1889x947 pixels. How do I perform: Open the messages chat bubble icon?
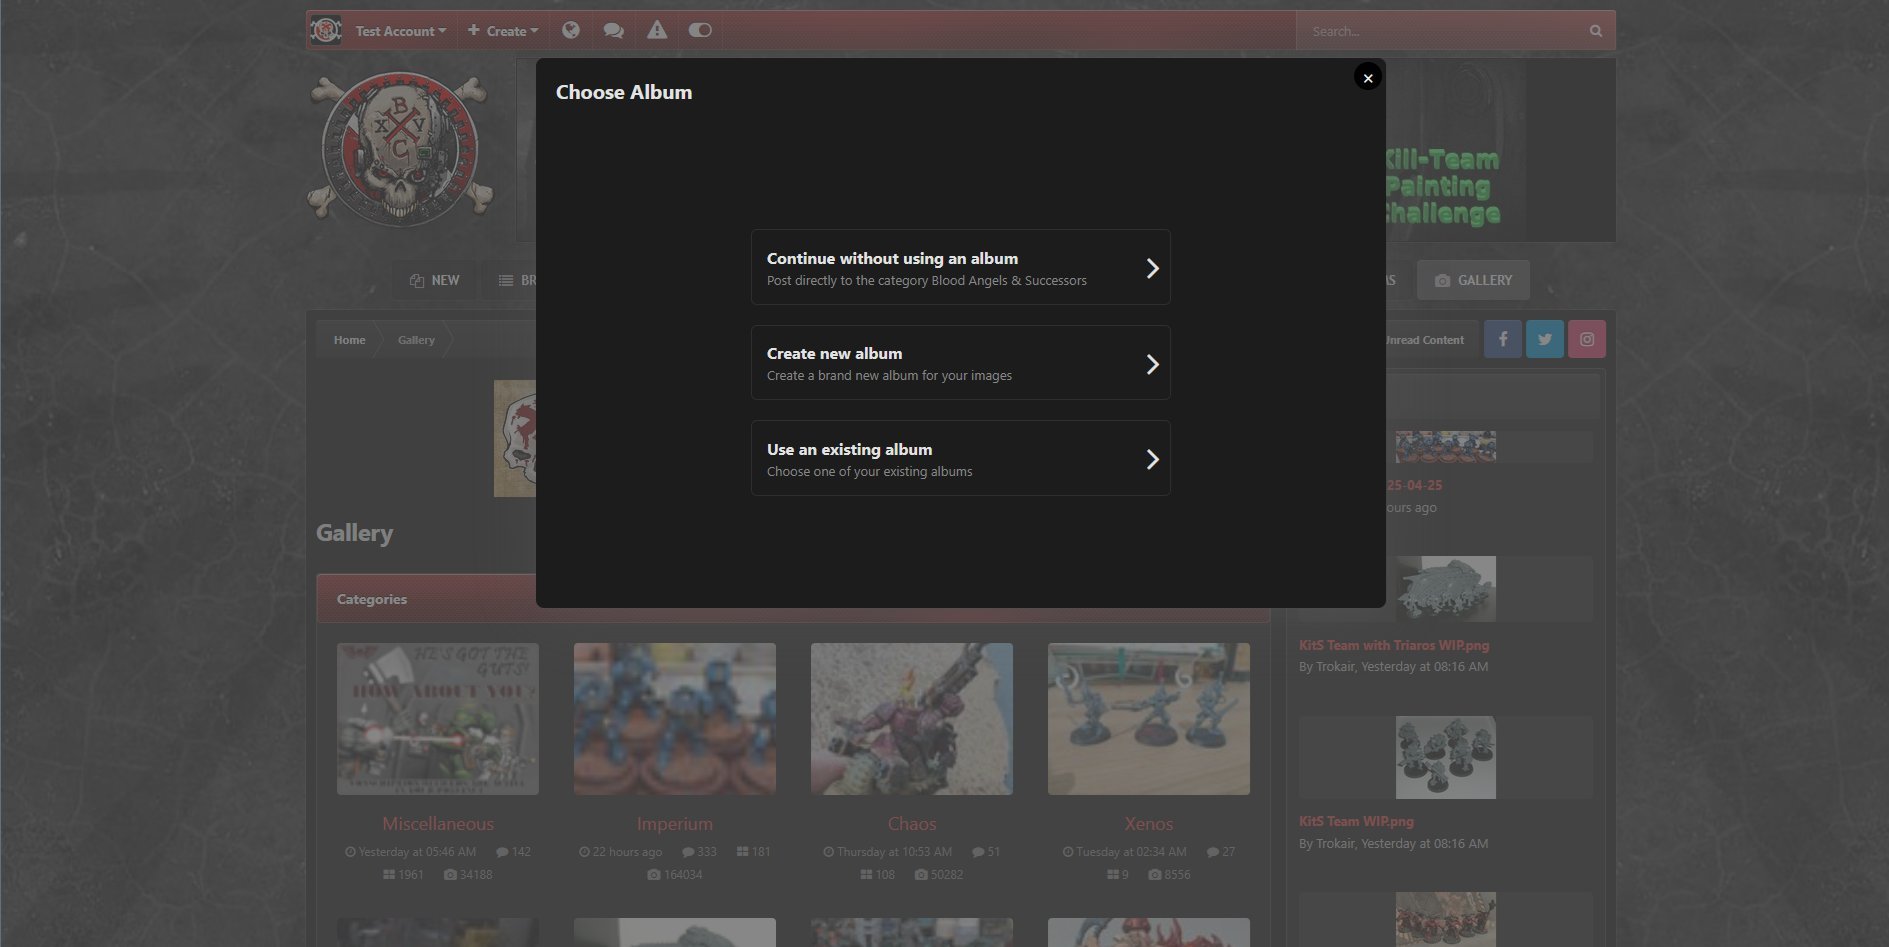[x=614, y=30]
